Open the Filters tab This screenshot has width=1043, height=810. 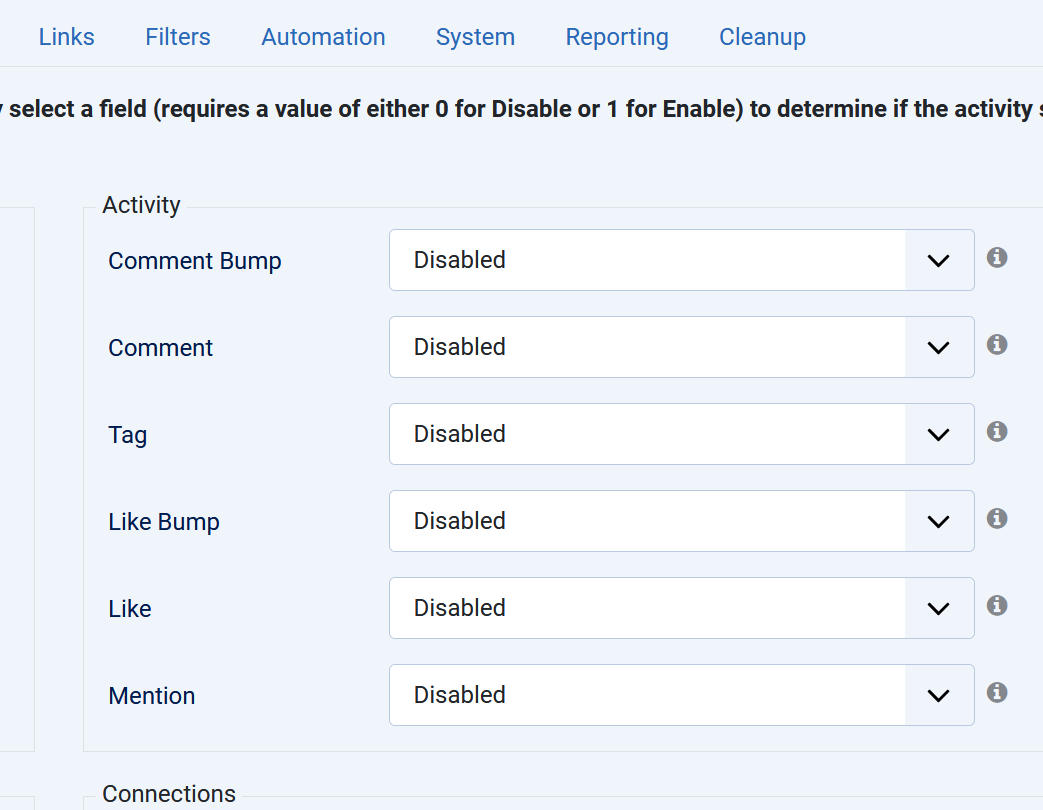click(x=178, y=37)
